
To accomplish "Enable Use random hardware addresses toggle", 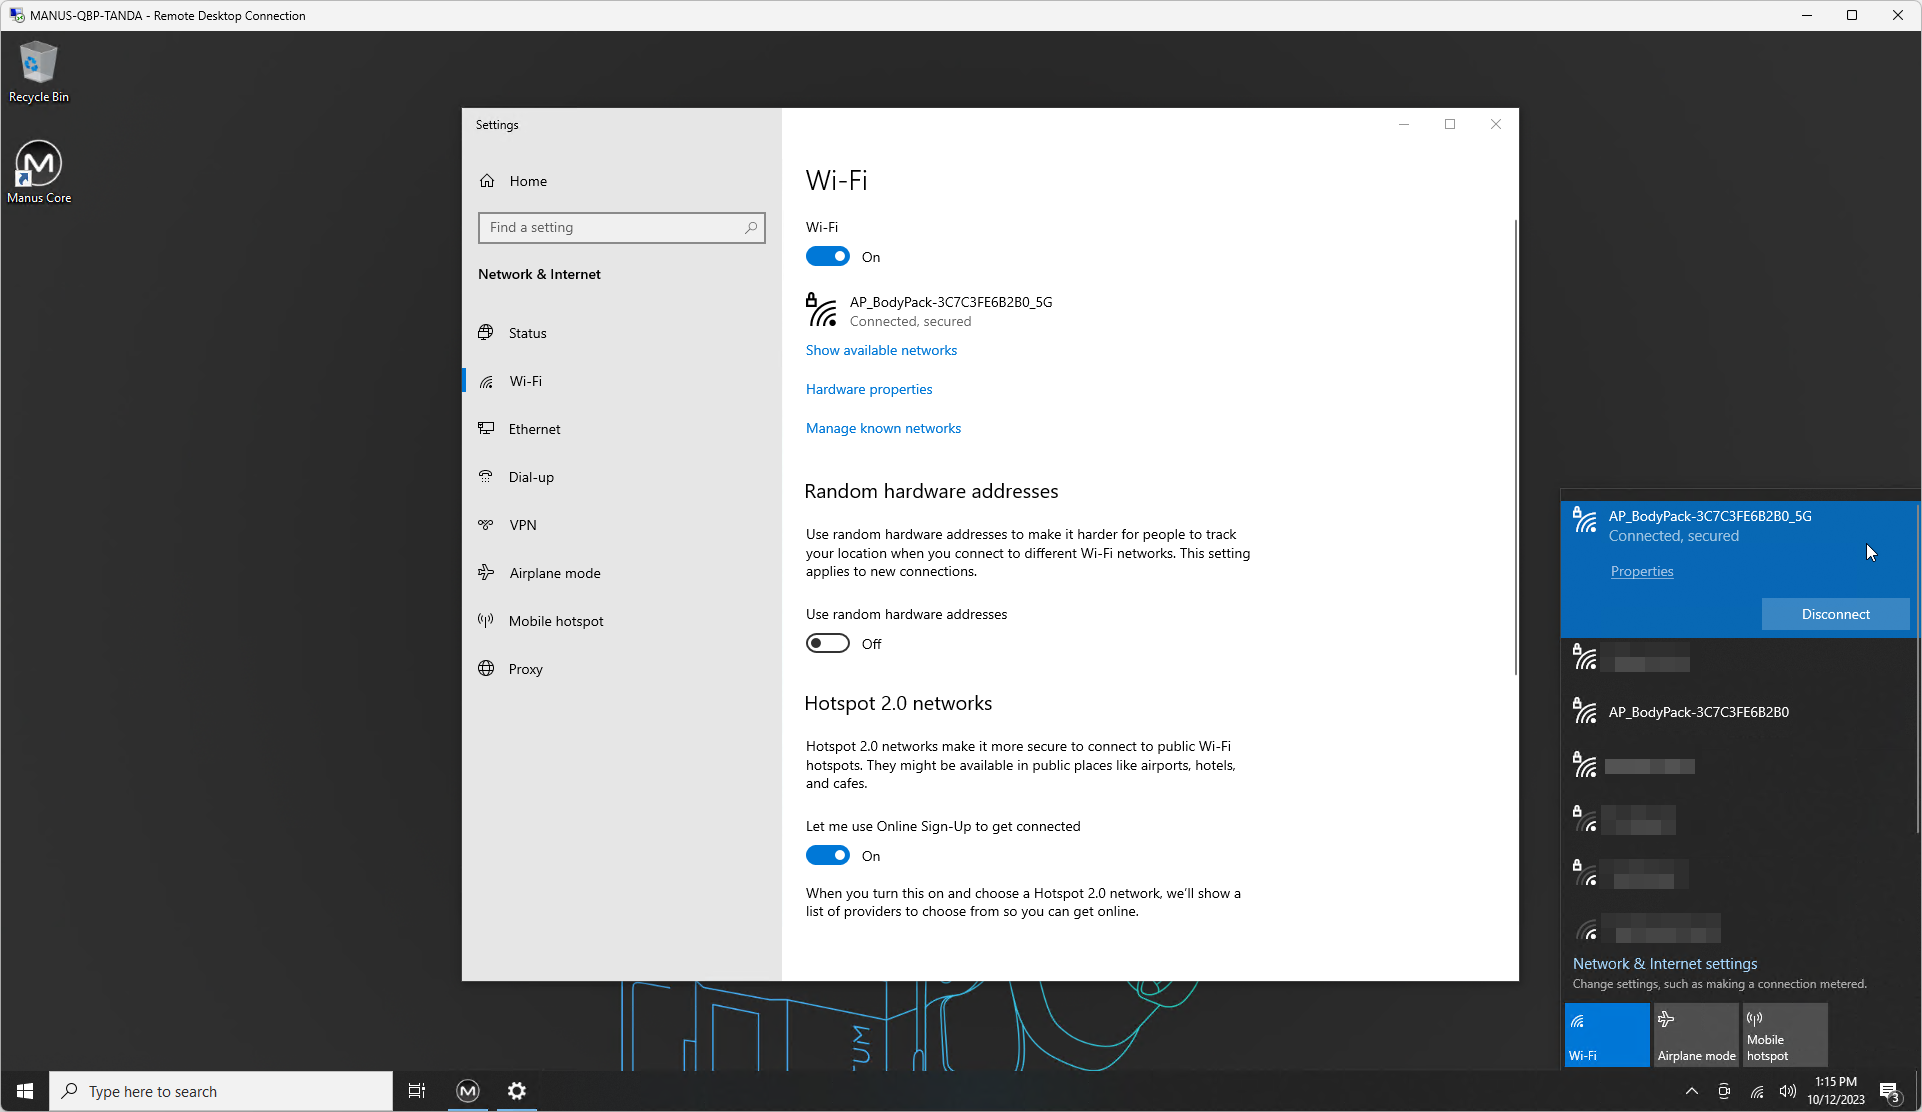I will point(828,644).
